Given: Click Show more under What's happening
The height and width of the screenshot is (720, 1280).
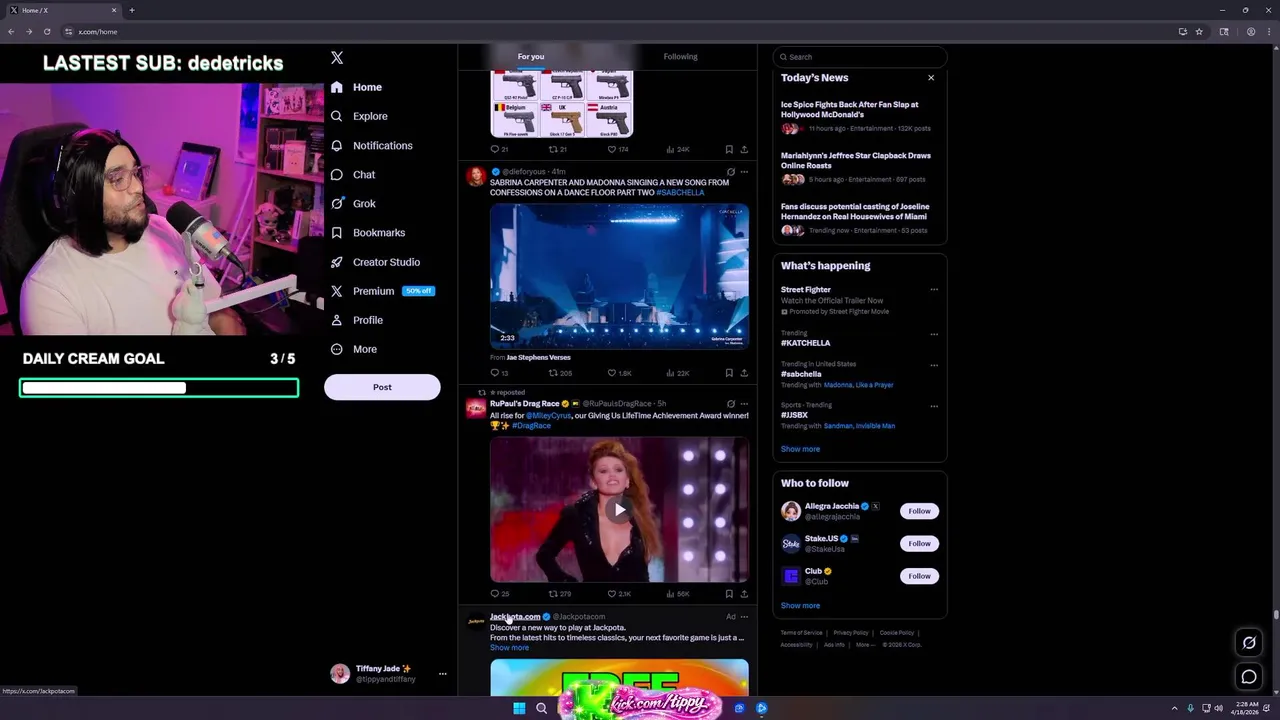Looking at the screenshot, I should [x=800, y=449].
